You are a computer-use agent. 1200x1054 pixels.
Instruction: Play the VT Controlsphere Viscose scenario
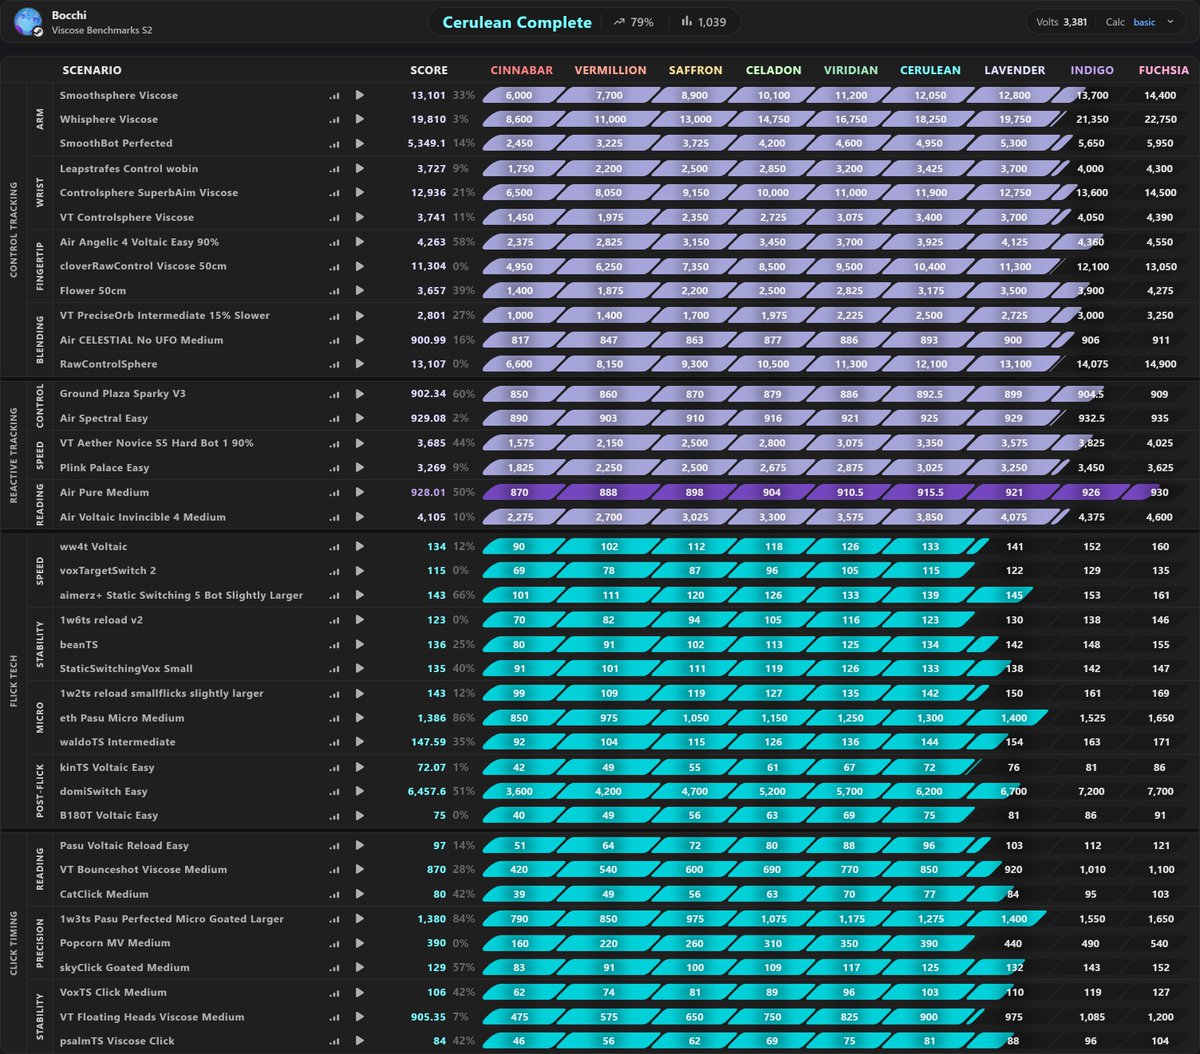point(359,218)
